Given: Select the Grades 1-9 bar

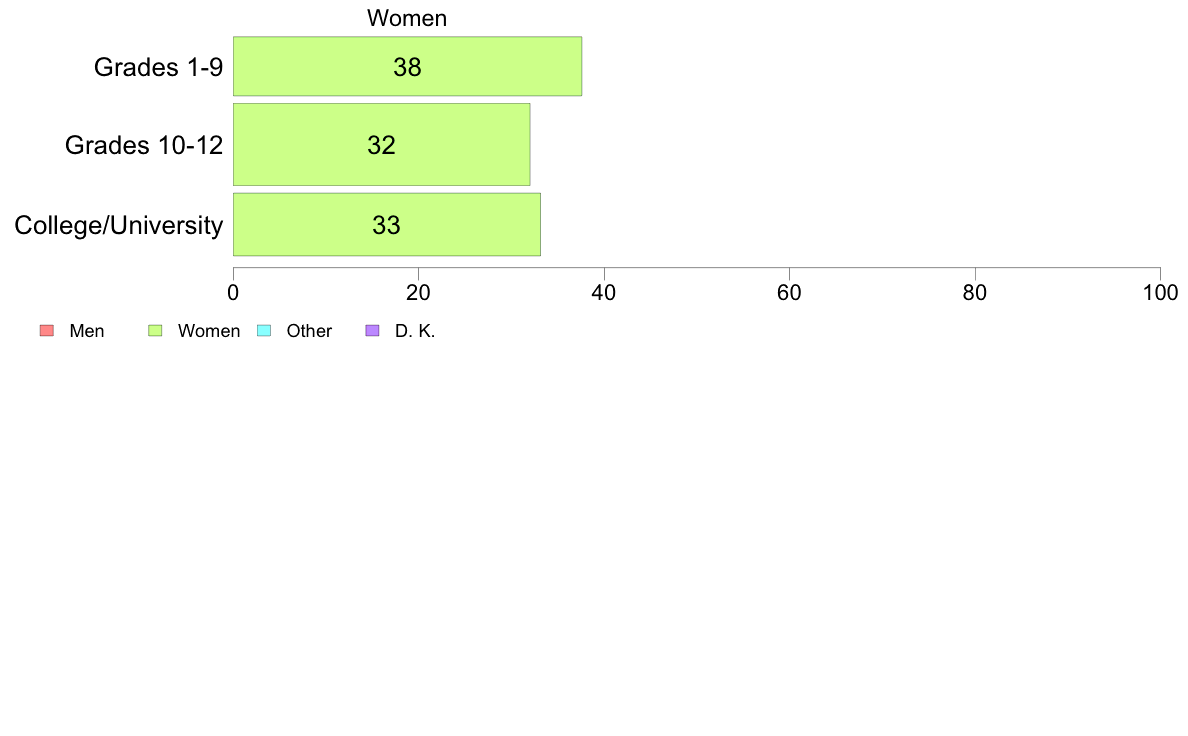Looking at the screenshot, I should tap(408, 66).
